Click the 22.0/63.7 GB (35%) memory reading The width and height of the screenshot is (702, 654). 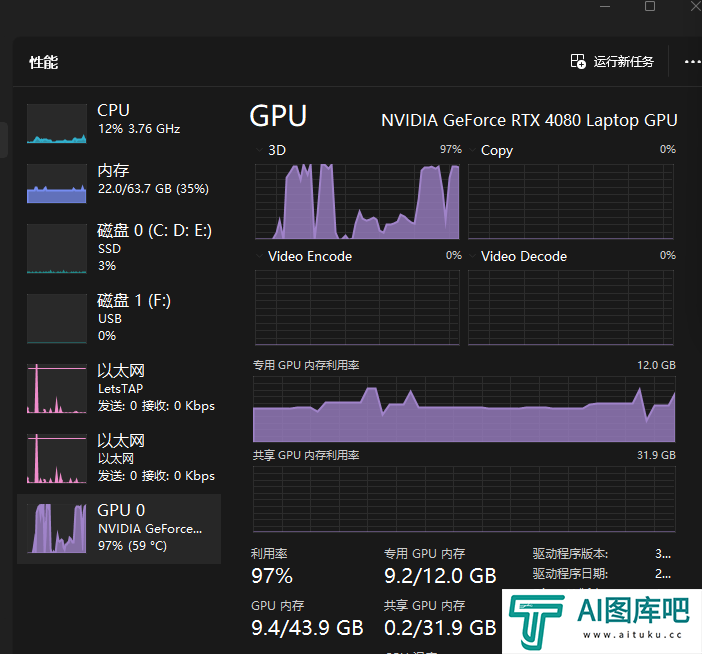(x=153, y=188)
